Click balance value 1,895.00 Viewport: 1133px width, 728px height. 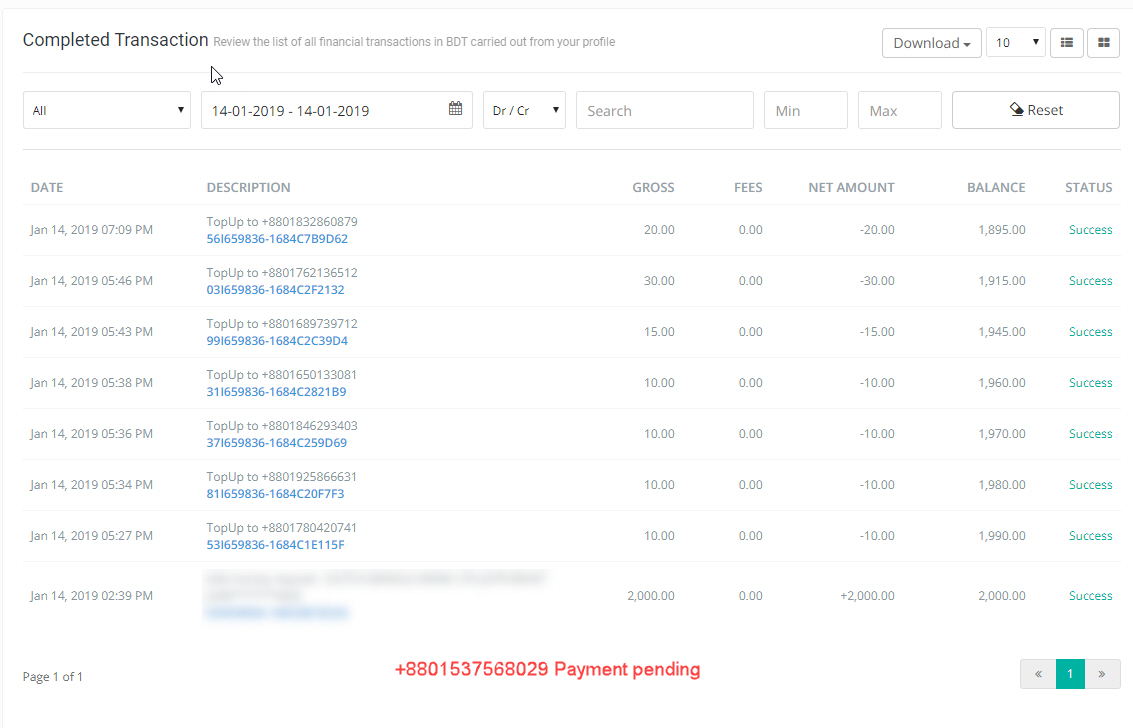(1001, 230)
